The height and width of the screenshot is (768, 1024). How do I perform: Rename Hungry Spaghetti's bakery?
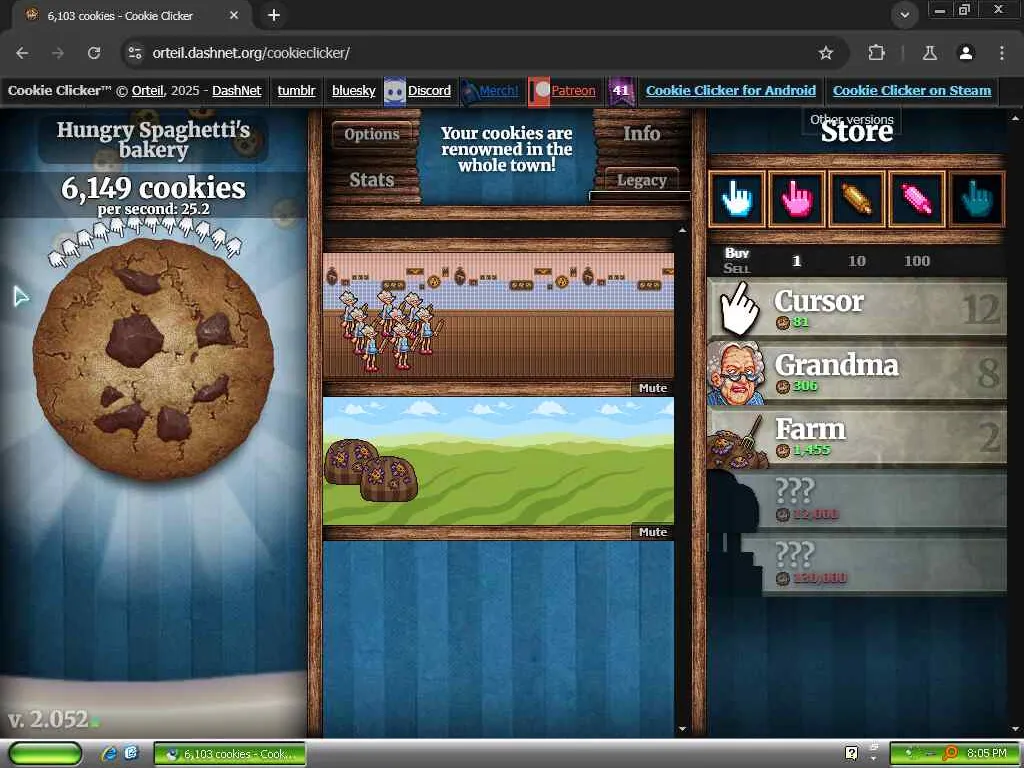click(153, 139)
